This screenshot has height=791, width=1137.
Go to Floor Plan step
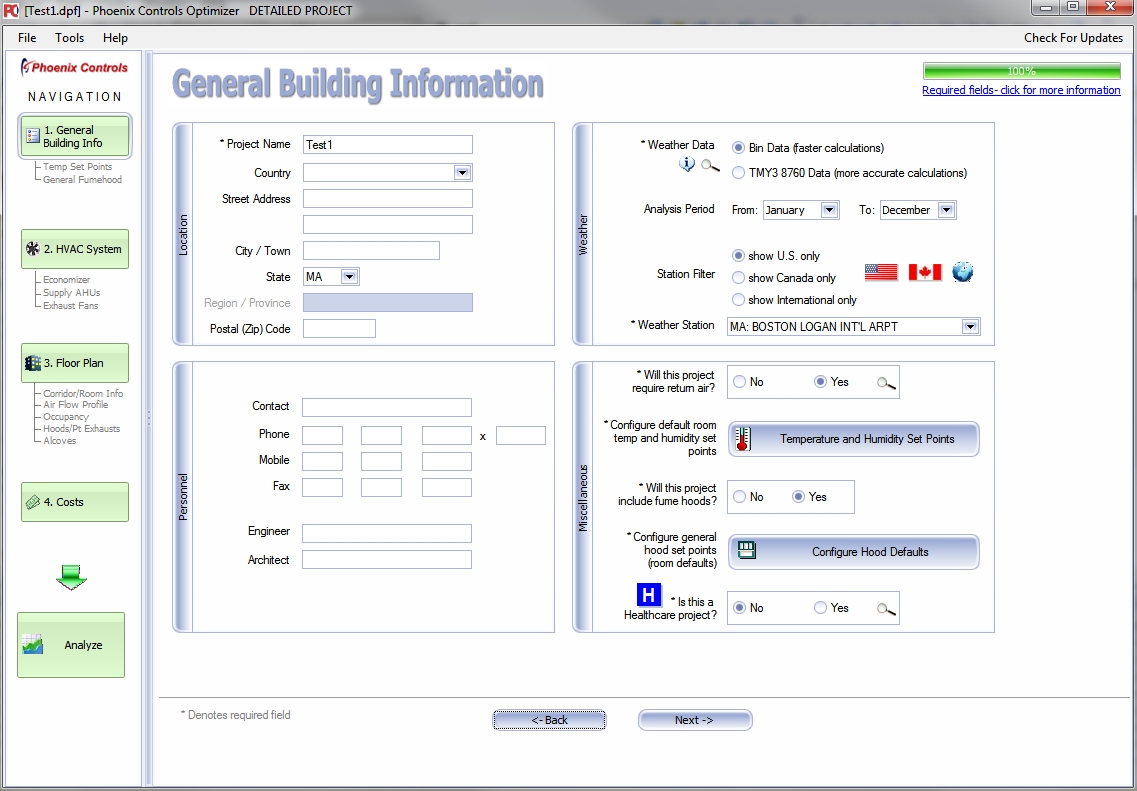75,363
